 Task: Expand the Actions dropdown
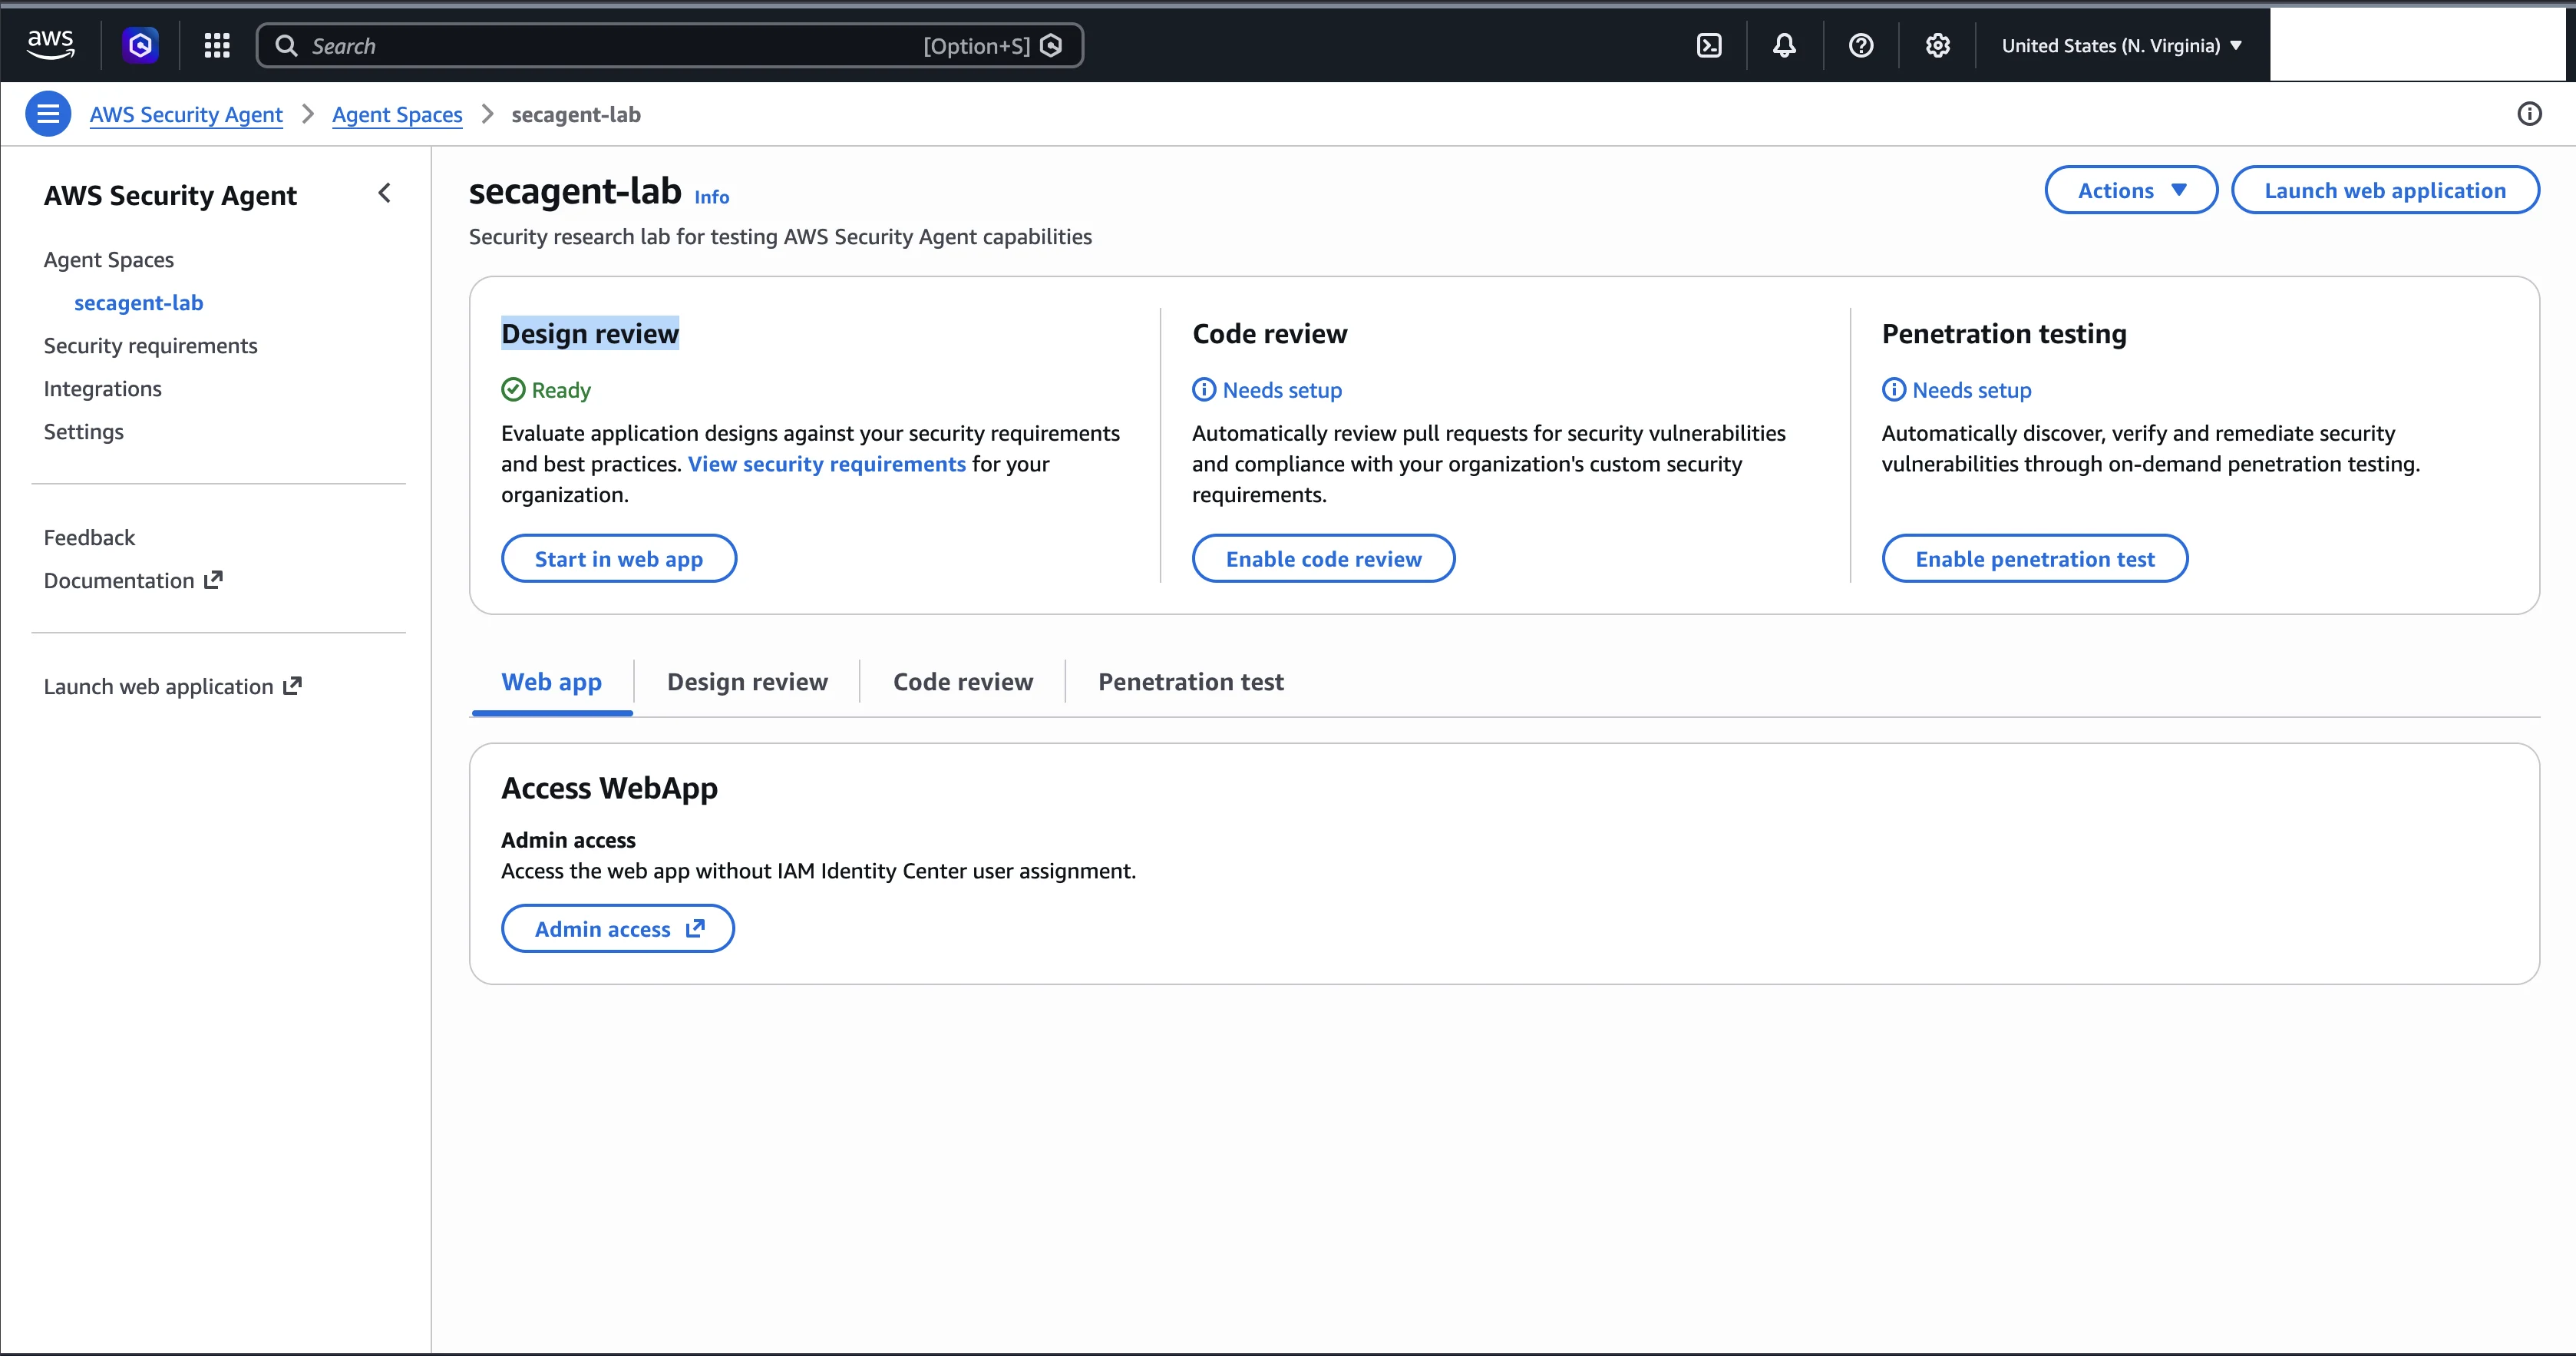coord(2131,190)
